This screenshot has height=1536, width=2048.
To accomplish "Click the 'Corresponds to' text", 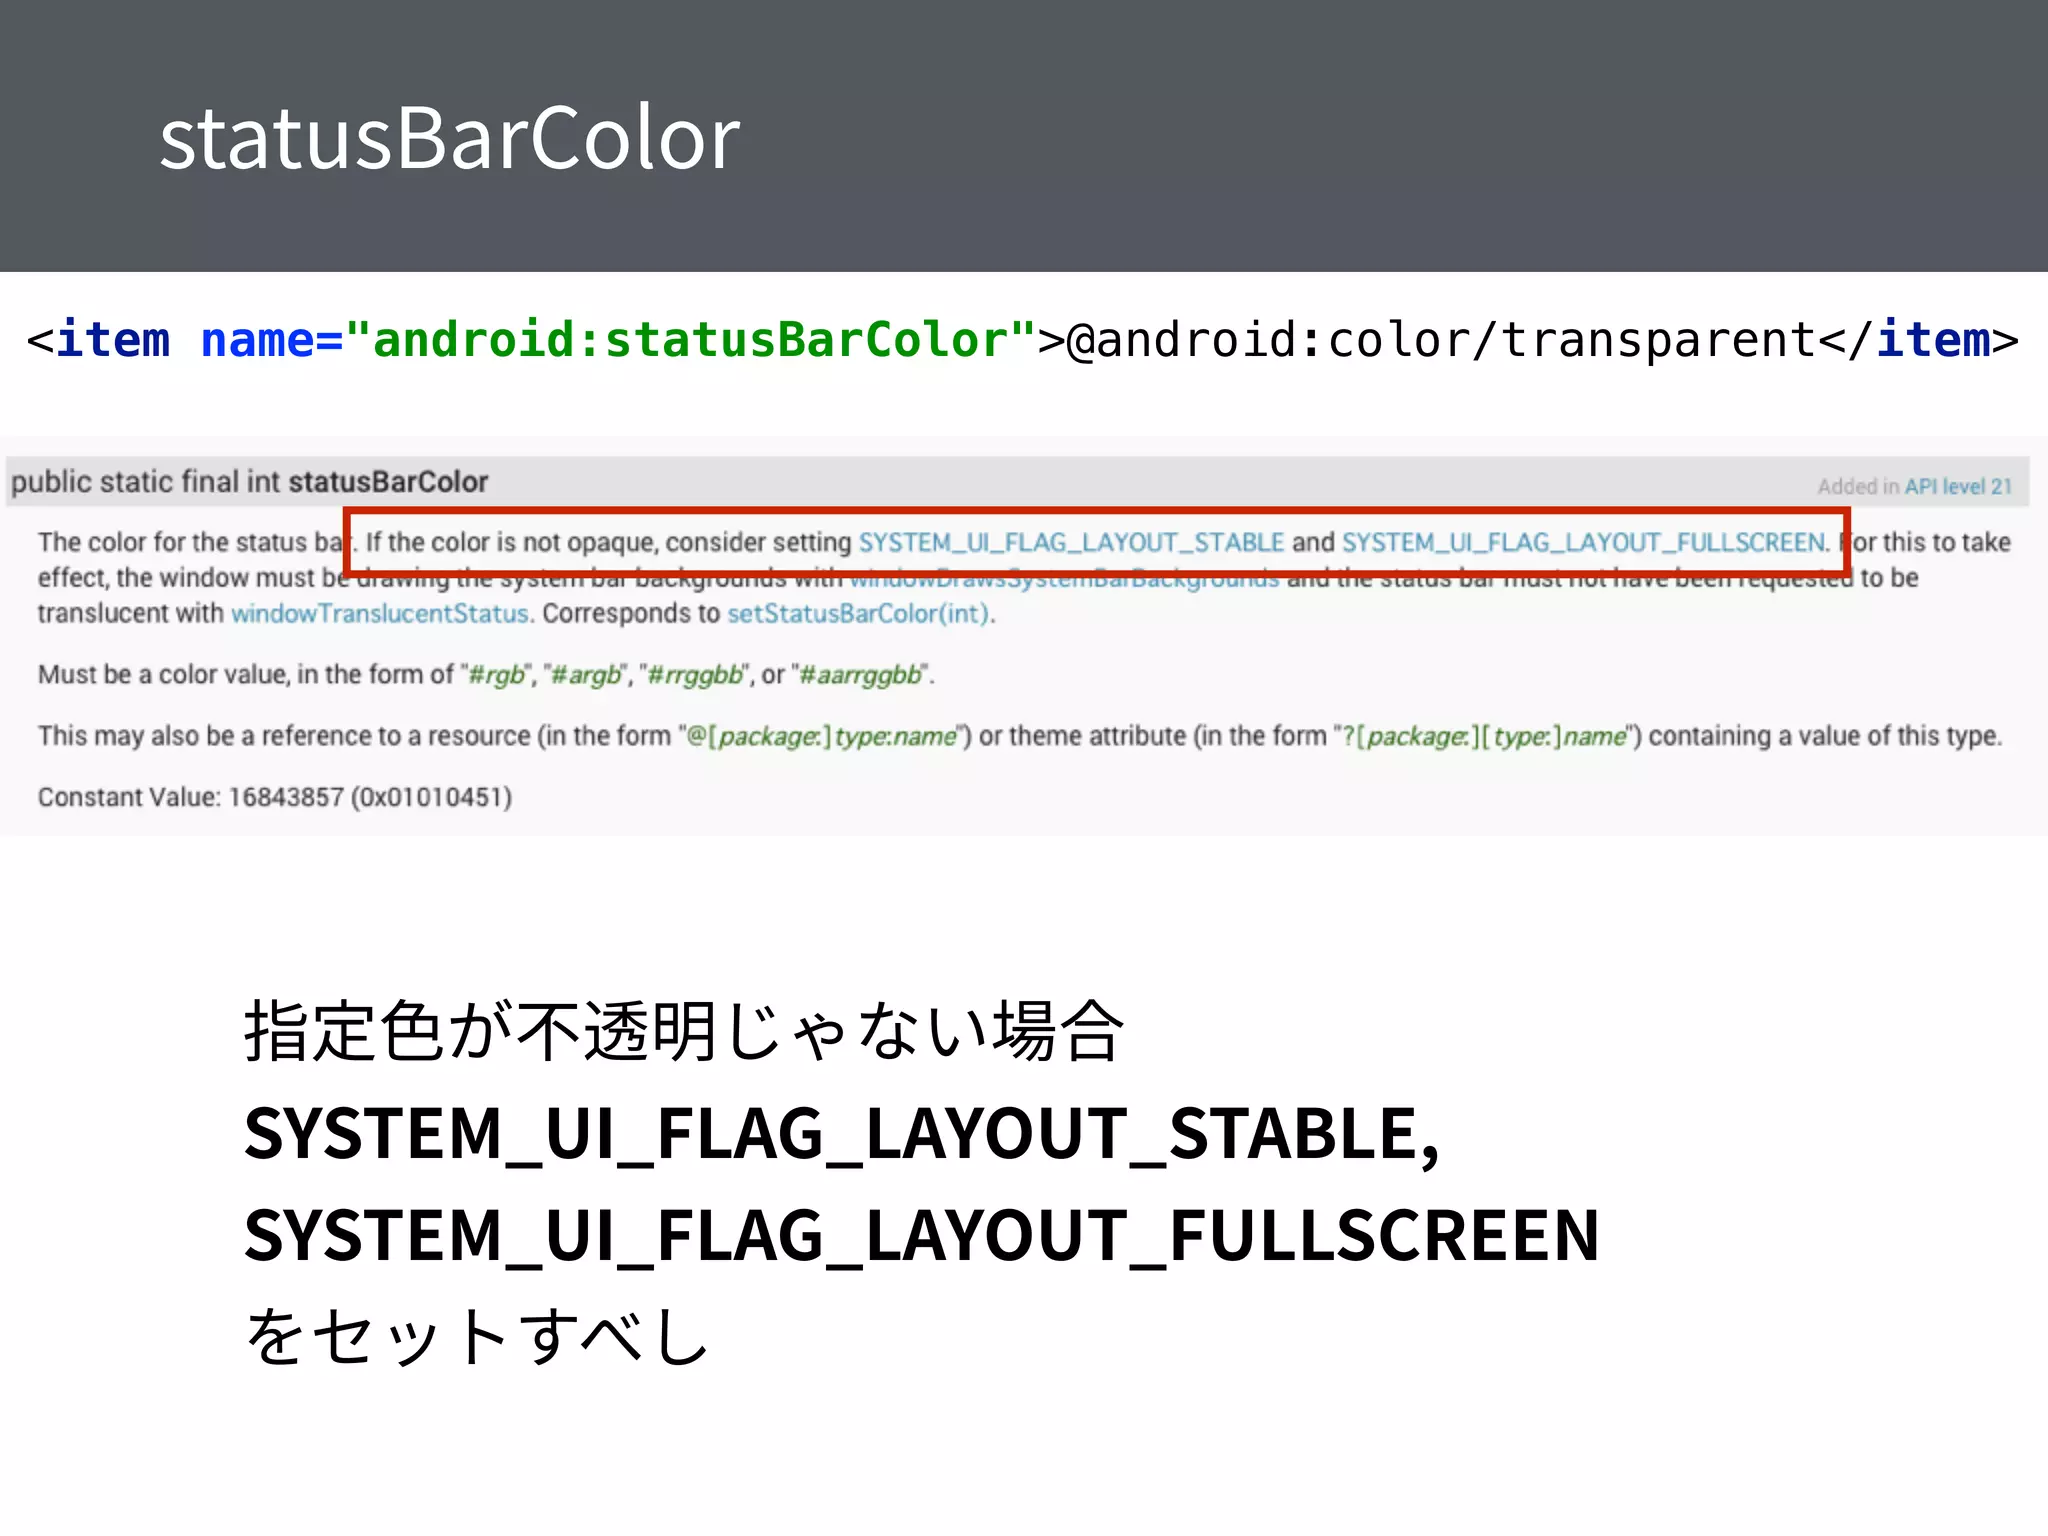I will (x=631, y=613).
